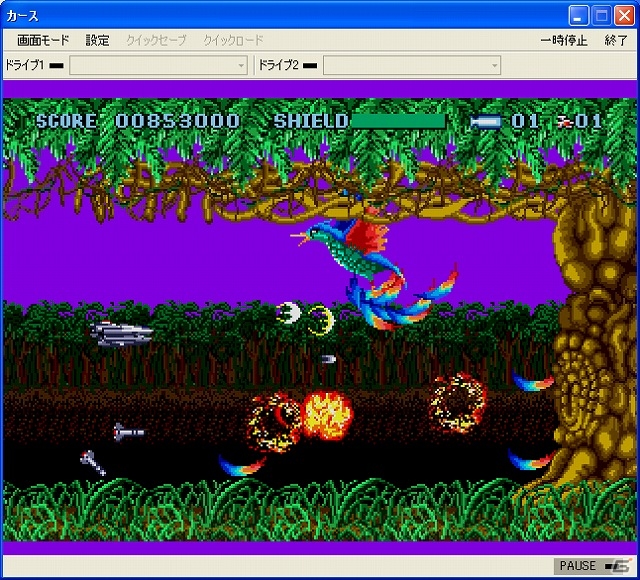This screenshot has width=640, height=580.
Task: Click the SCORE counter display
Action: [138, 121]
